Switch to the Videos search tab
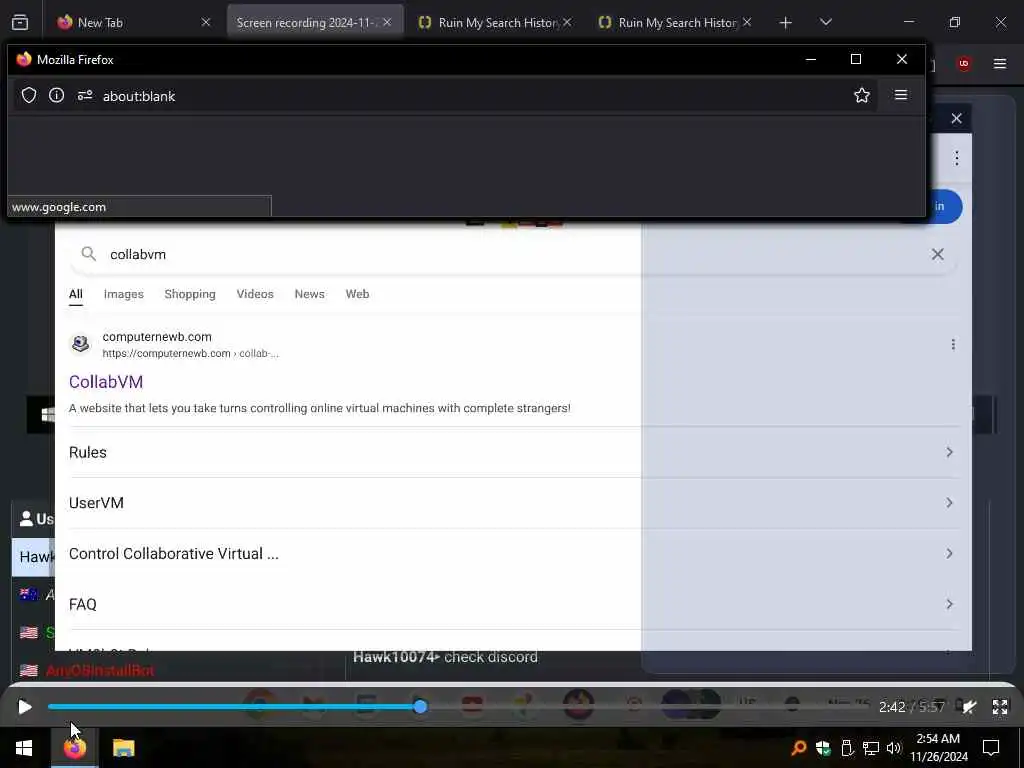The image size is (1024, 768). 255,294
